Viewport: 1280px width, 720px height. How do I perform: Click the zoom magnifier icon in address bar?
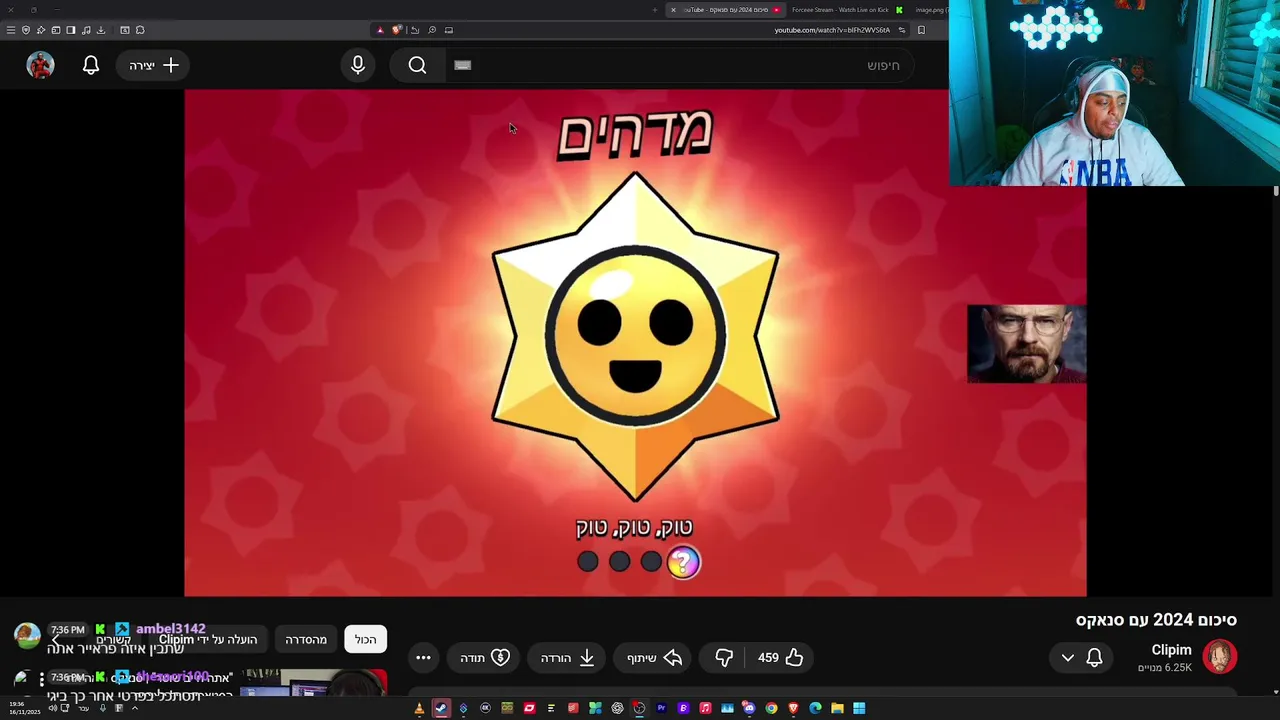[x=432, y=30]
